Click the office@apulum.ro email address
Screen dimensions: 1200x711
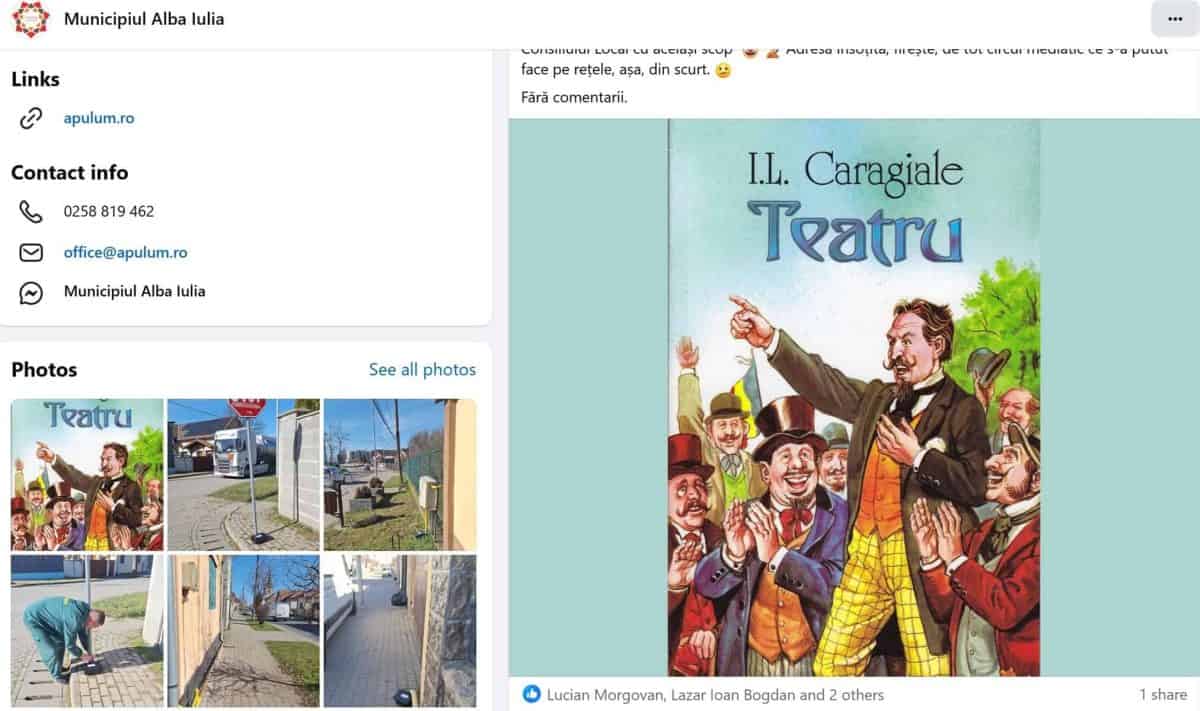(125, 252)
